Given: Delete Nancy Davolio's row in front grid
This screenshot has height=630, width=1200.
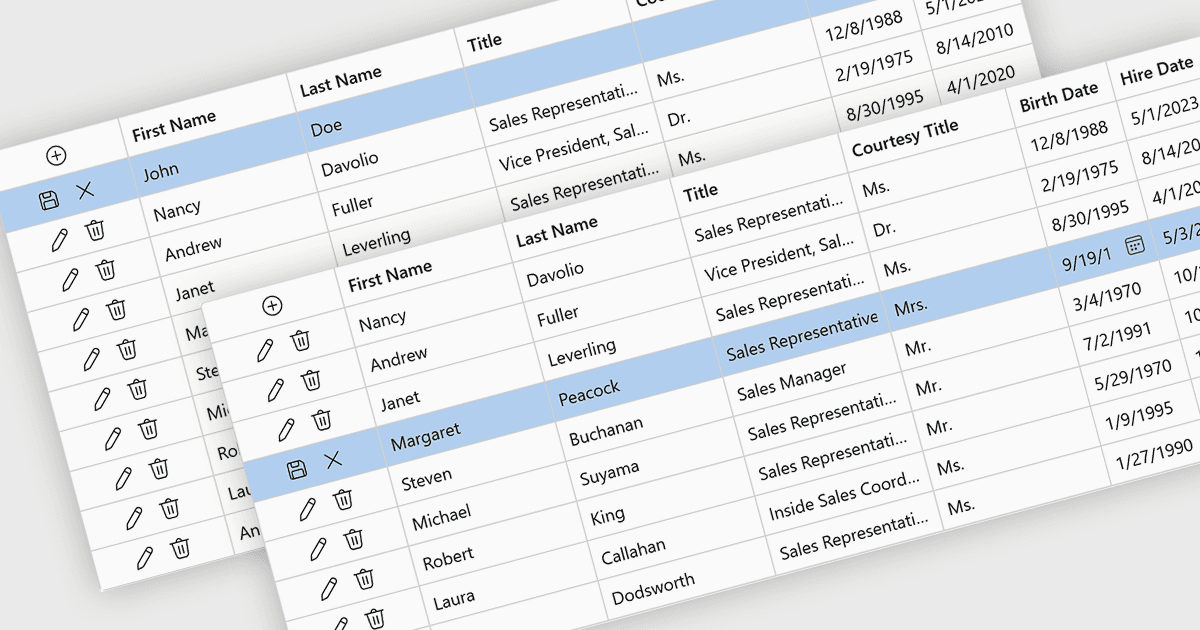Looking at the screenshot, I should pos(300,340).
